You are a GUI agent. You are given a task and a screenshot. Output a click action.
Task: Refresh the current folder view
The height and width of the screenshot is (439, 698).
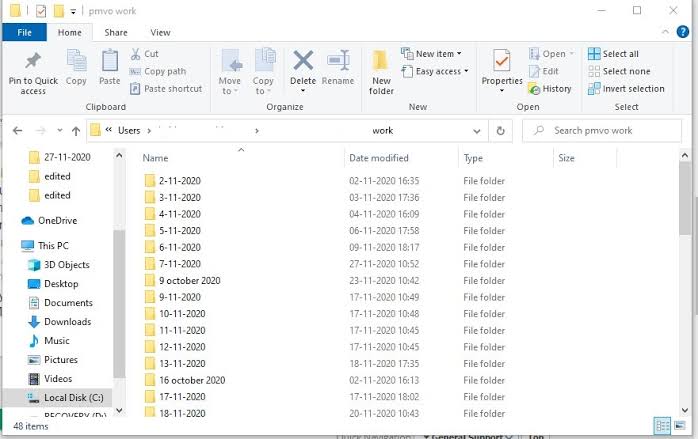coord(501,131)
